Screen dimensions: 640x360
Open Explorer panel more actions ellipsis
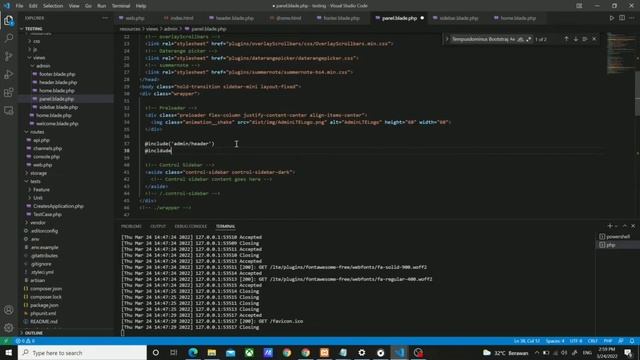click(x=105, y=18)
